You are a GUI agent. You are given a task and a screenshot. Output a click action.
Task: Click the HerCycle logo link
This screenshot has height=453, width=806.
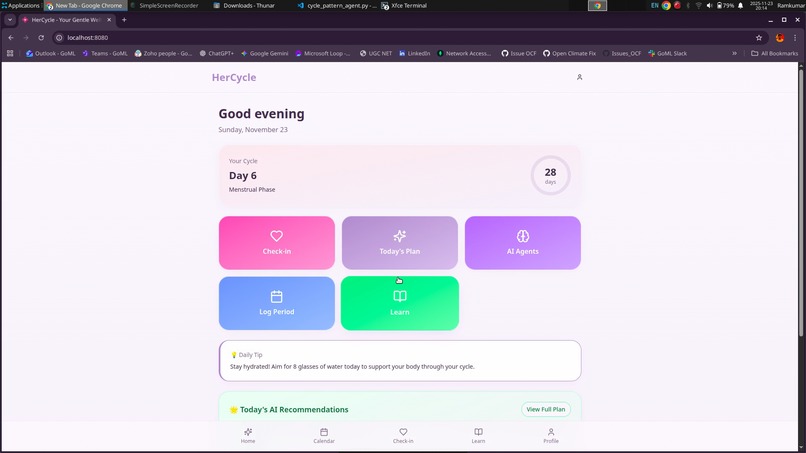(234, 77)
